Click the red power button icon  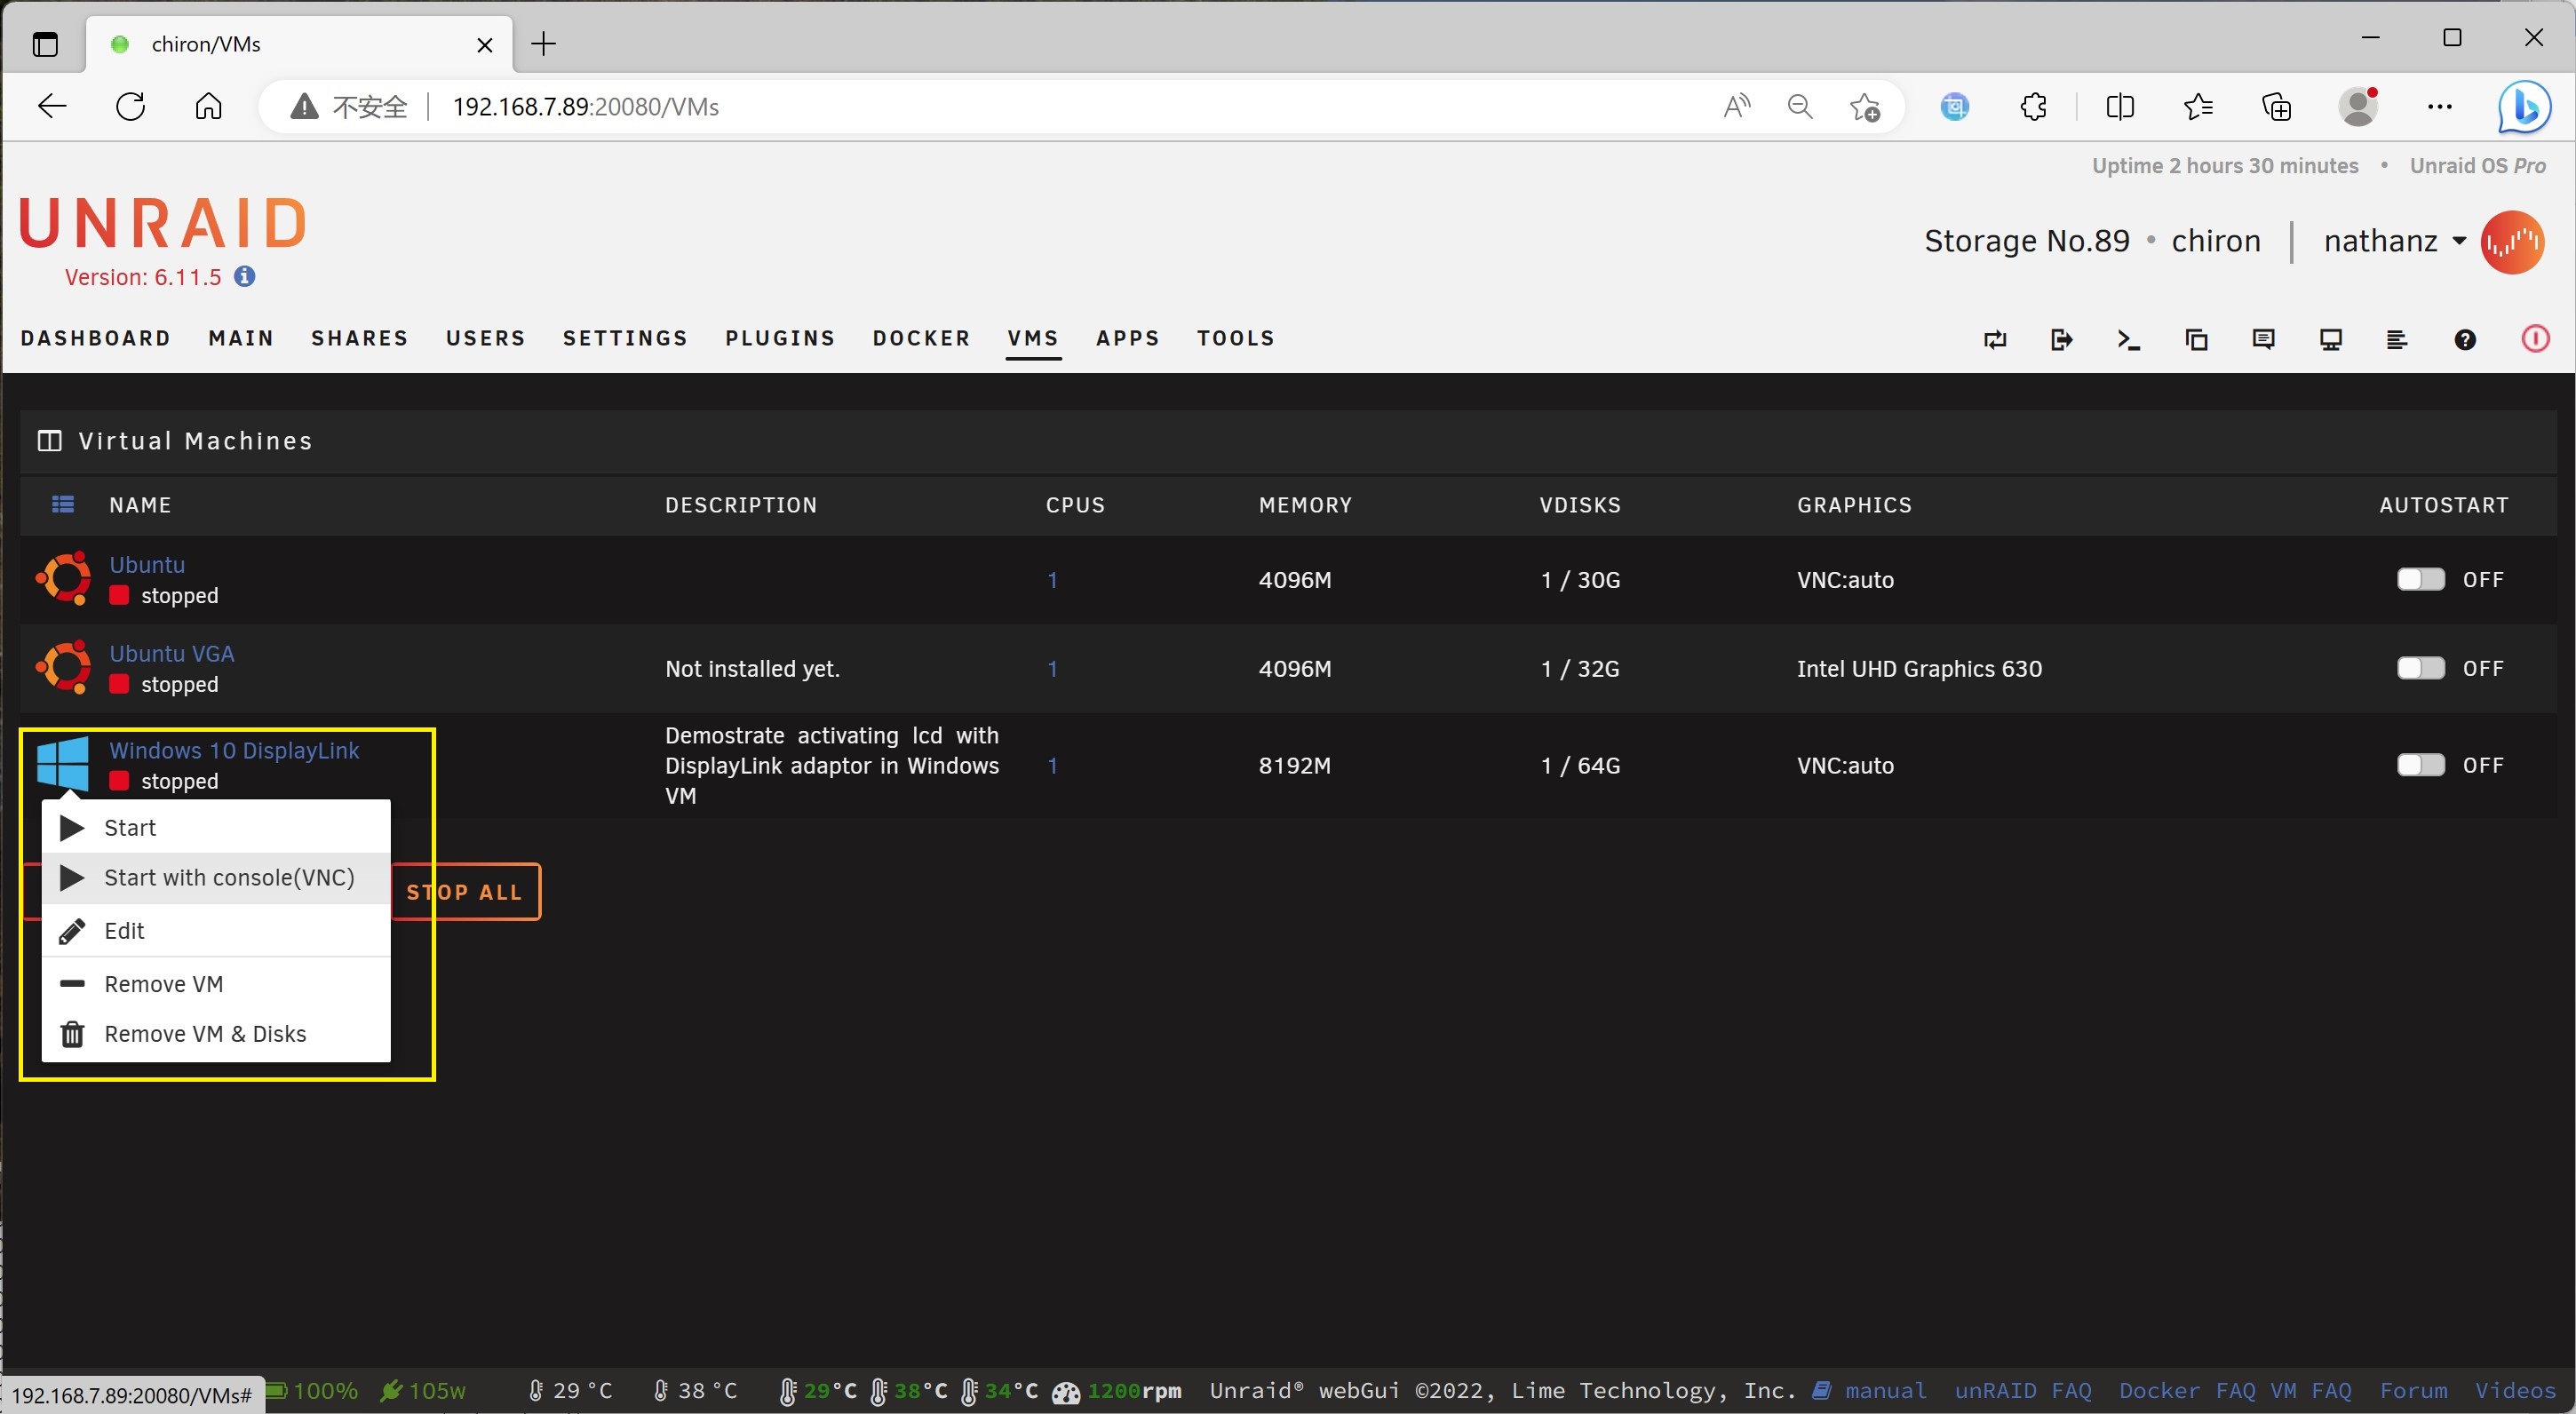tap(2534, 339)
